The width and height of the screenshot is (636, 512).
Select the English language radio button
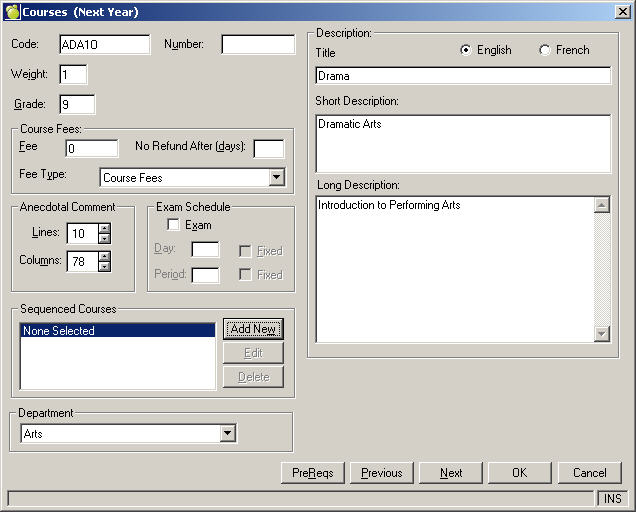[x=466, y=50]
